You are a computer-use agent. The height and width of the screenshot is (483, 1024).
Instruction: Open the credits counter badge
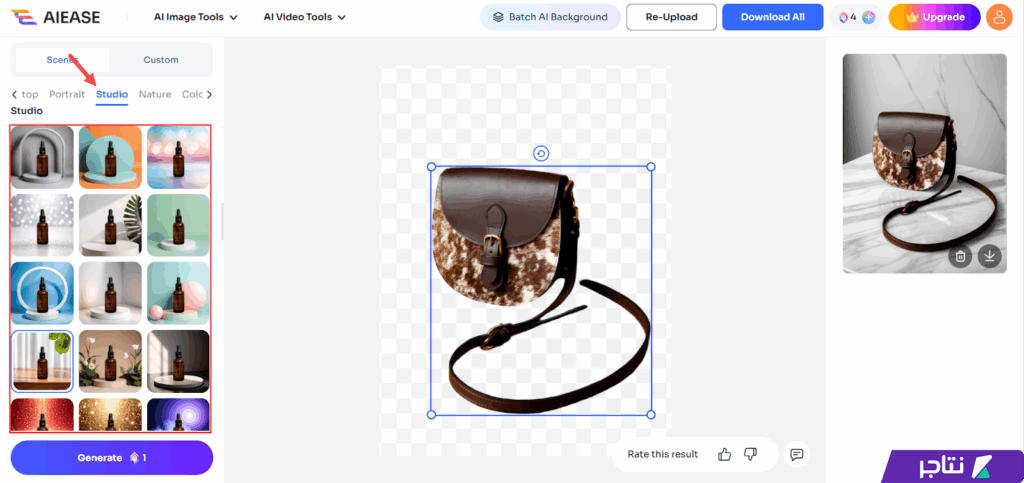(856, 17)
